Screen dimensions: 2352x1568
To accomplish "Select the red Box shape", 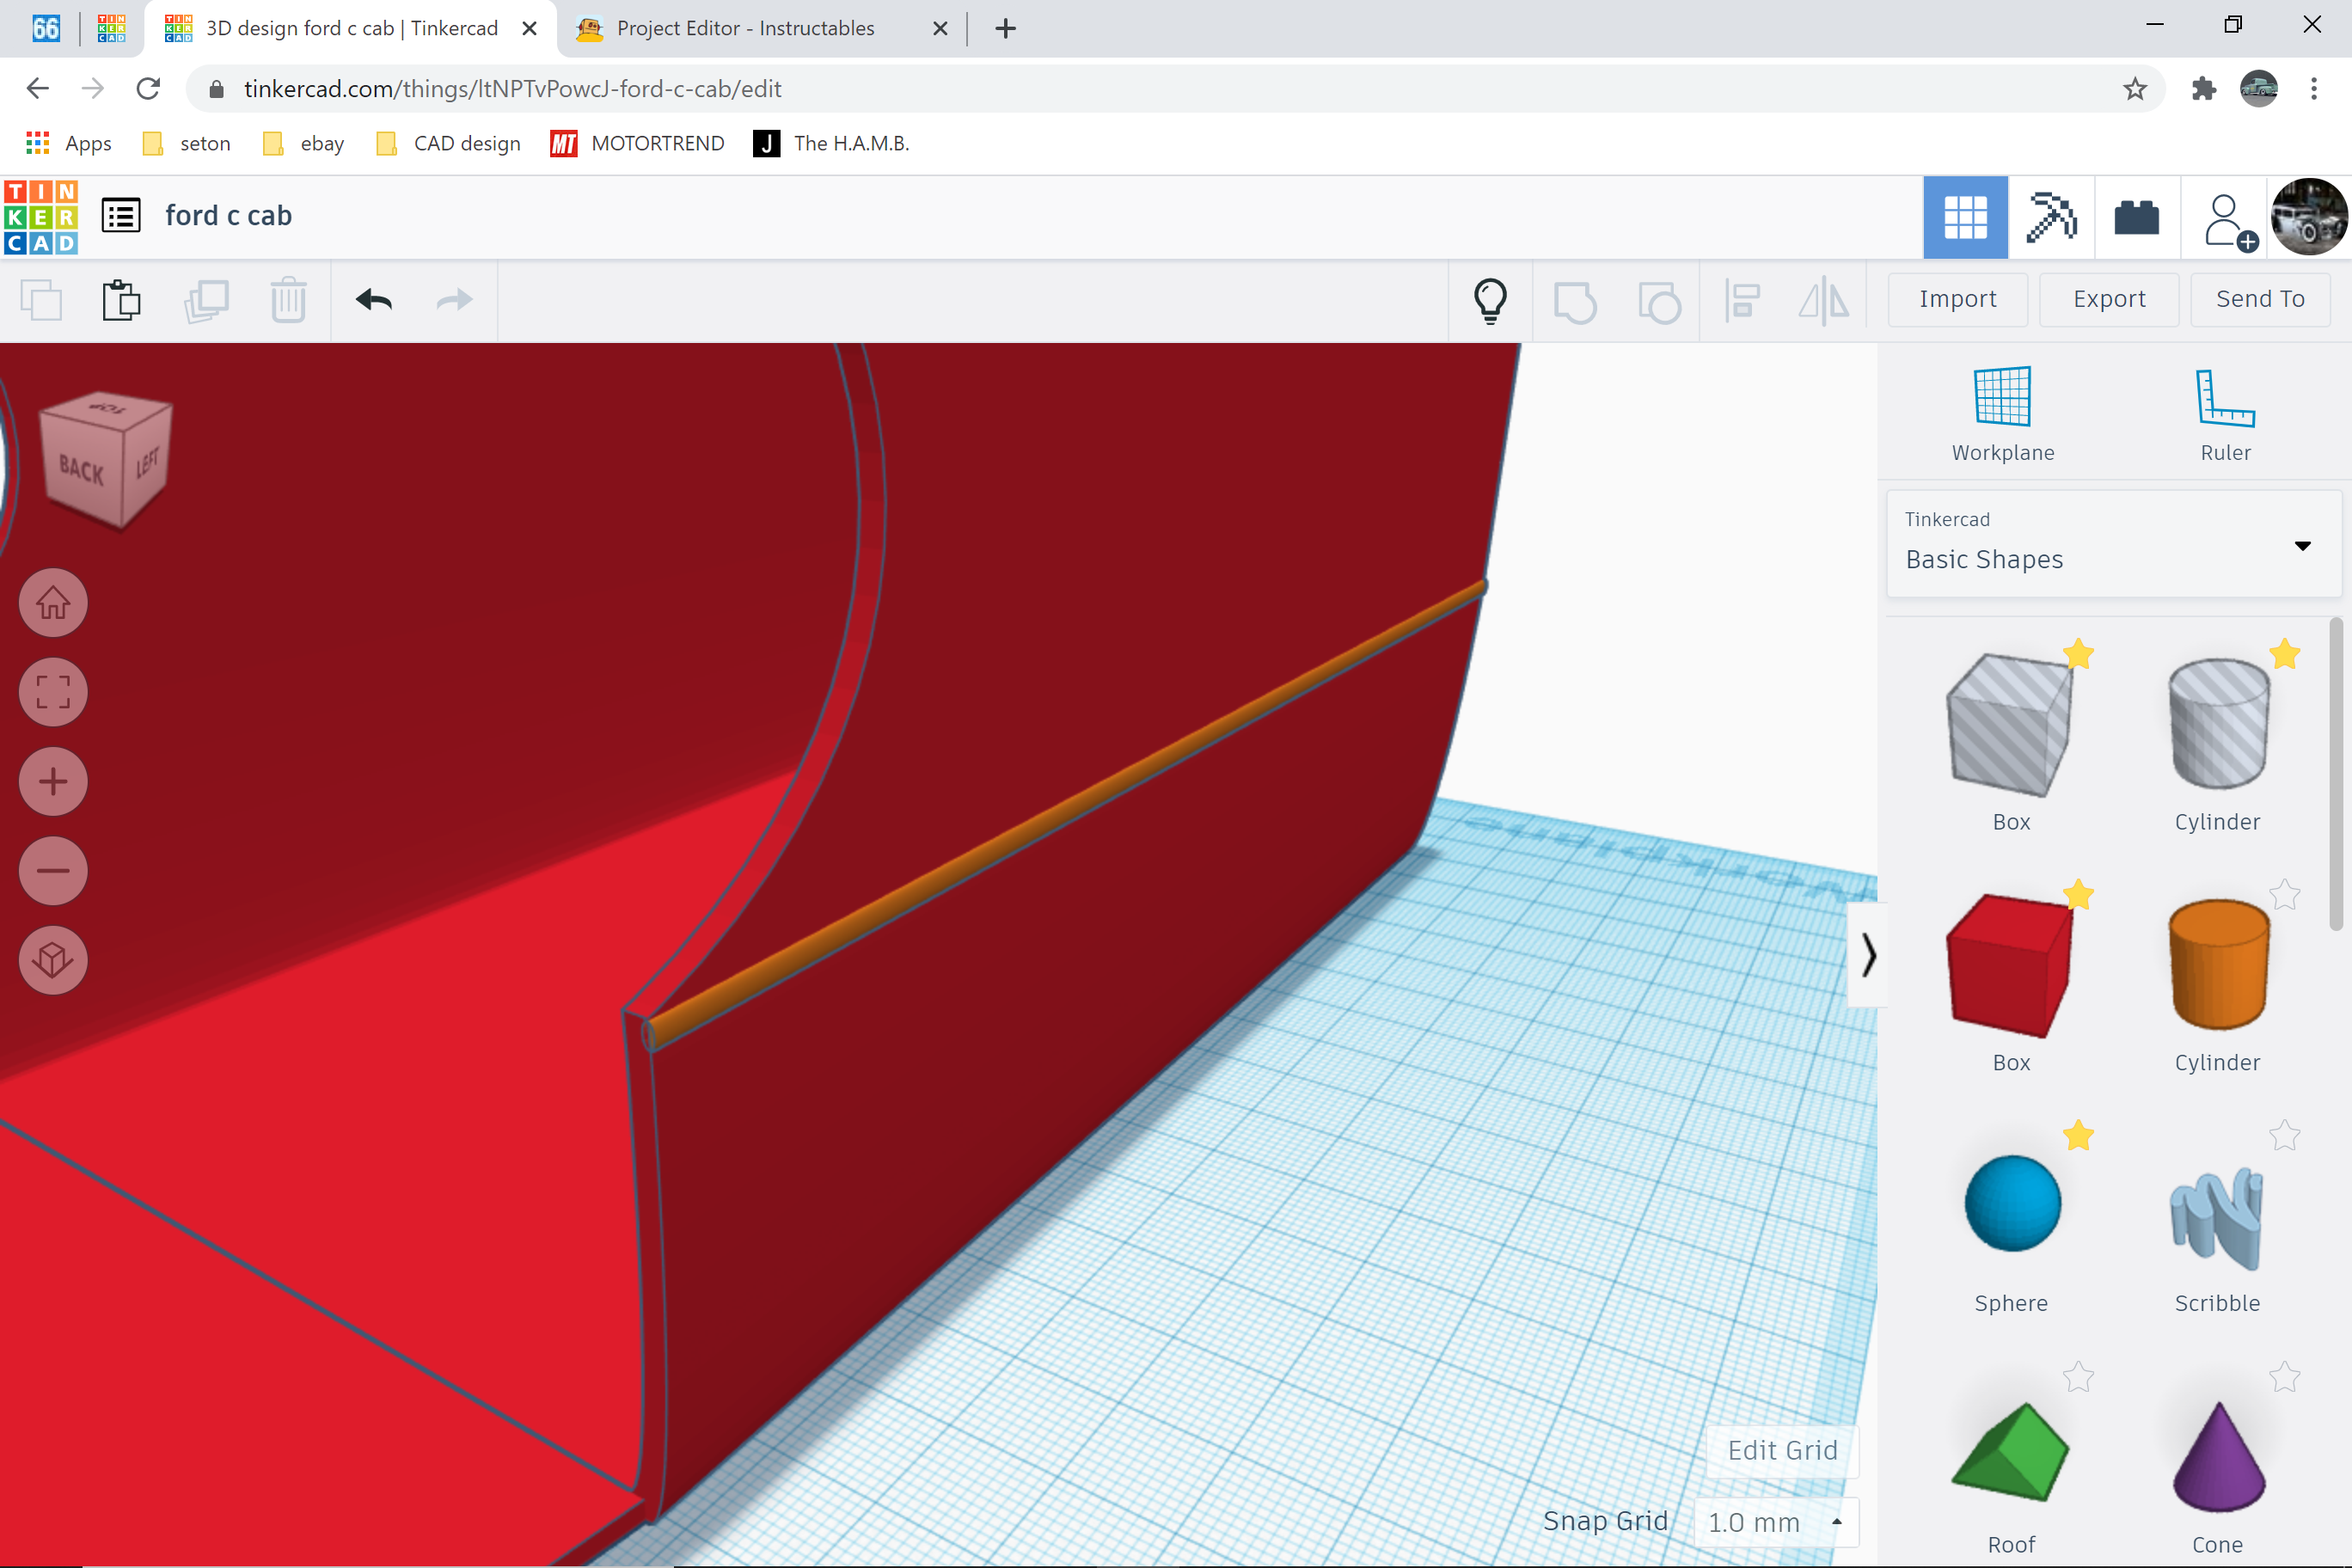I will 2010,965.
